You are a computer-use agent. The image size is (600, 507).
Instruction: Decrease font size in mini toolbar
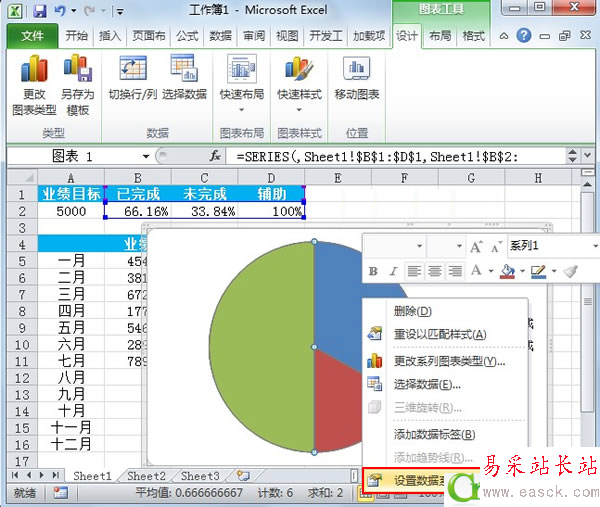point(496,248)
